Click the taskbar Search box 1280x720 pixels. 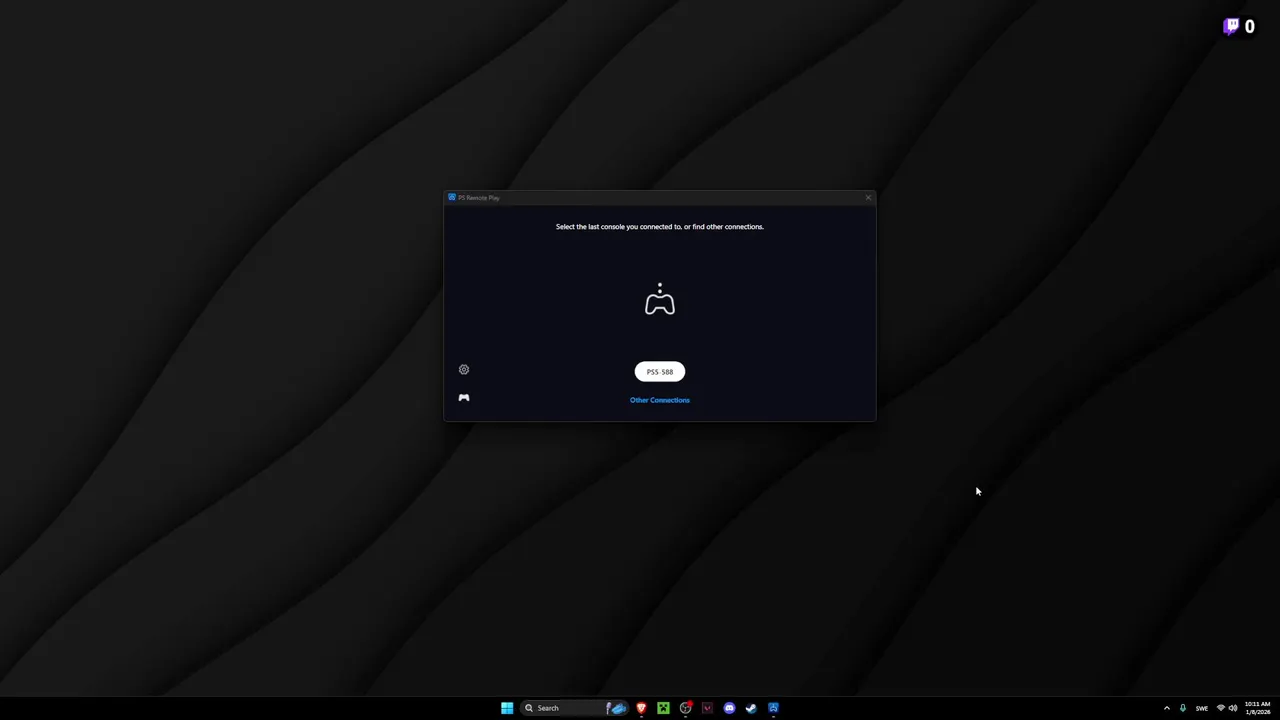(574, 708)
